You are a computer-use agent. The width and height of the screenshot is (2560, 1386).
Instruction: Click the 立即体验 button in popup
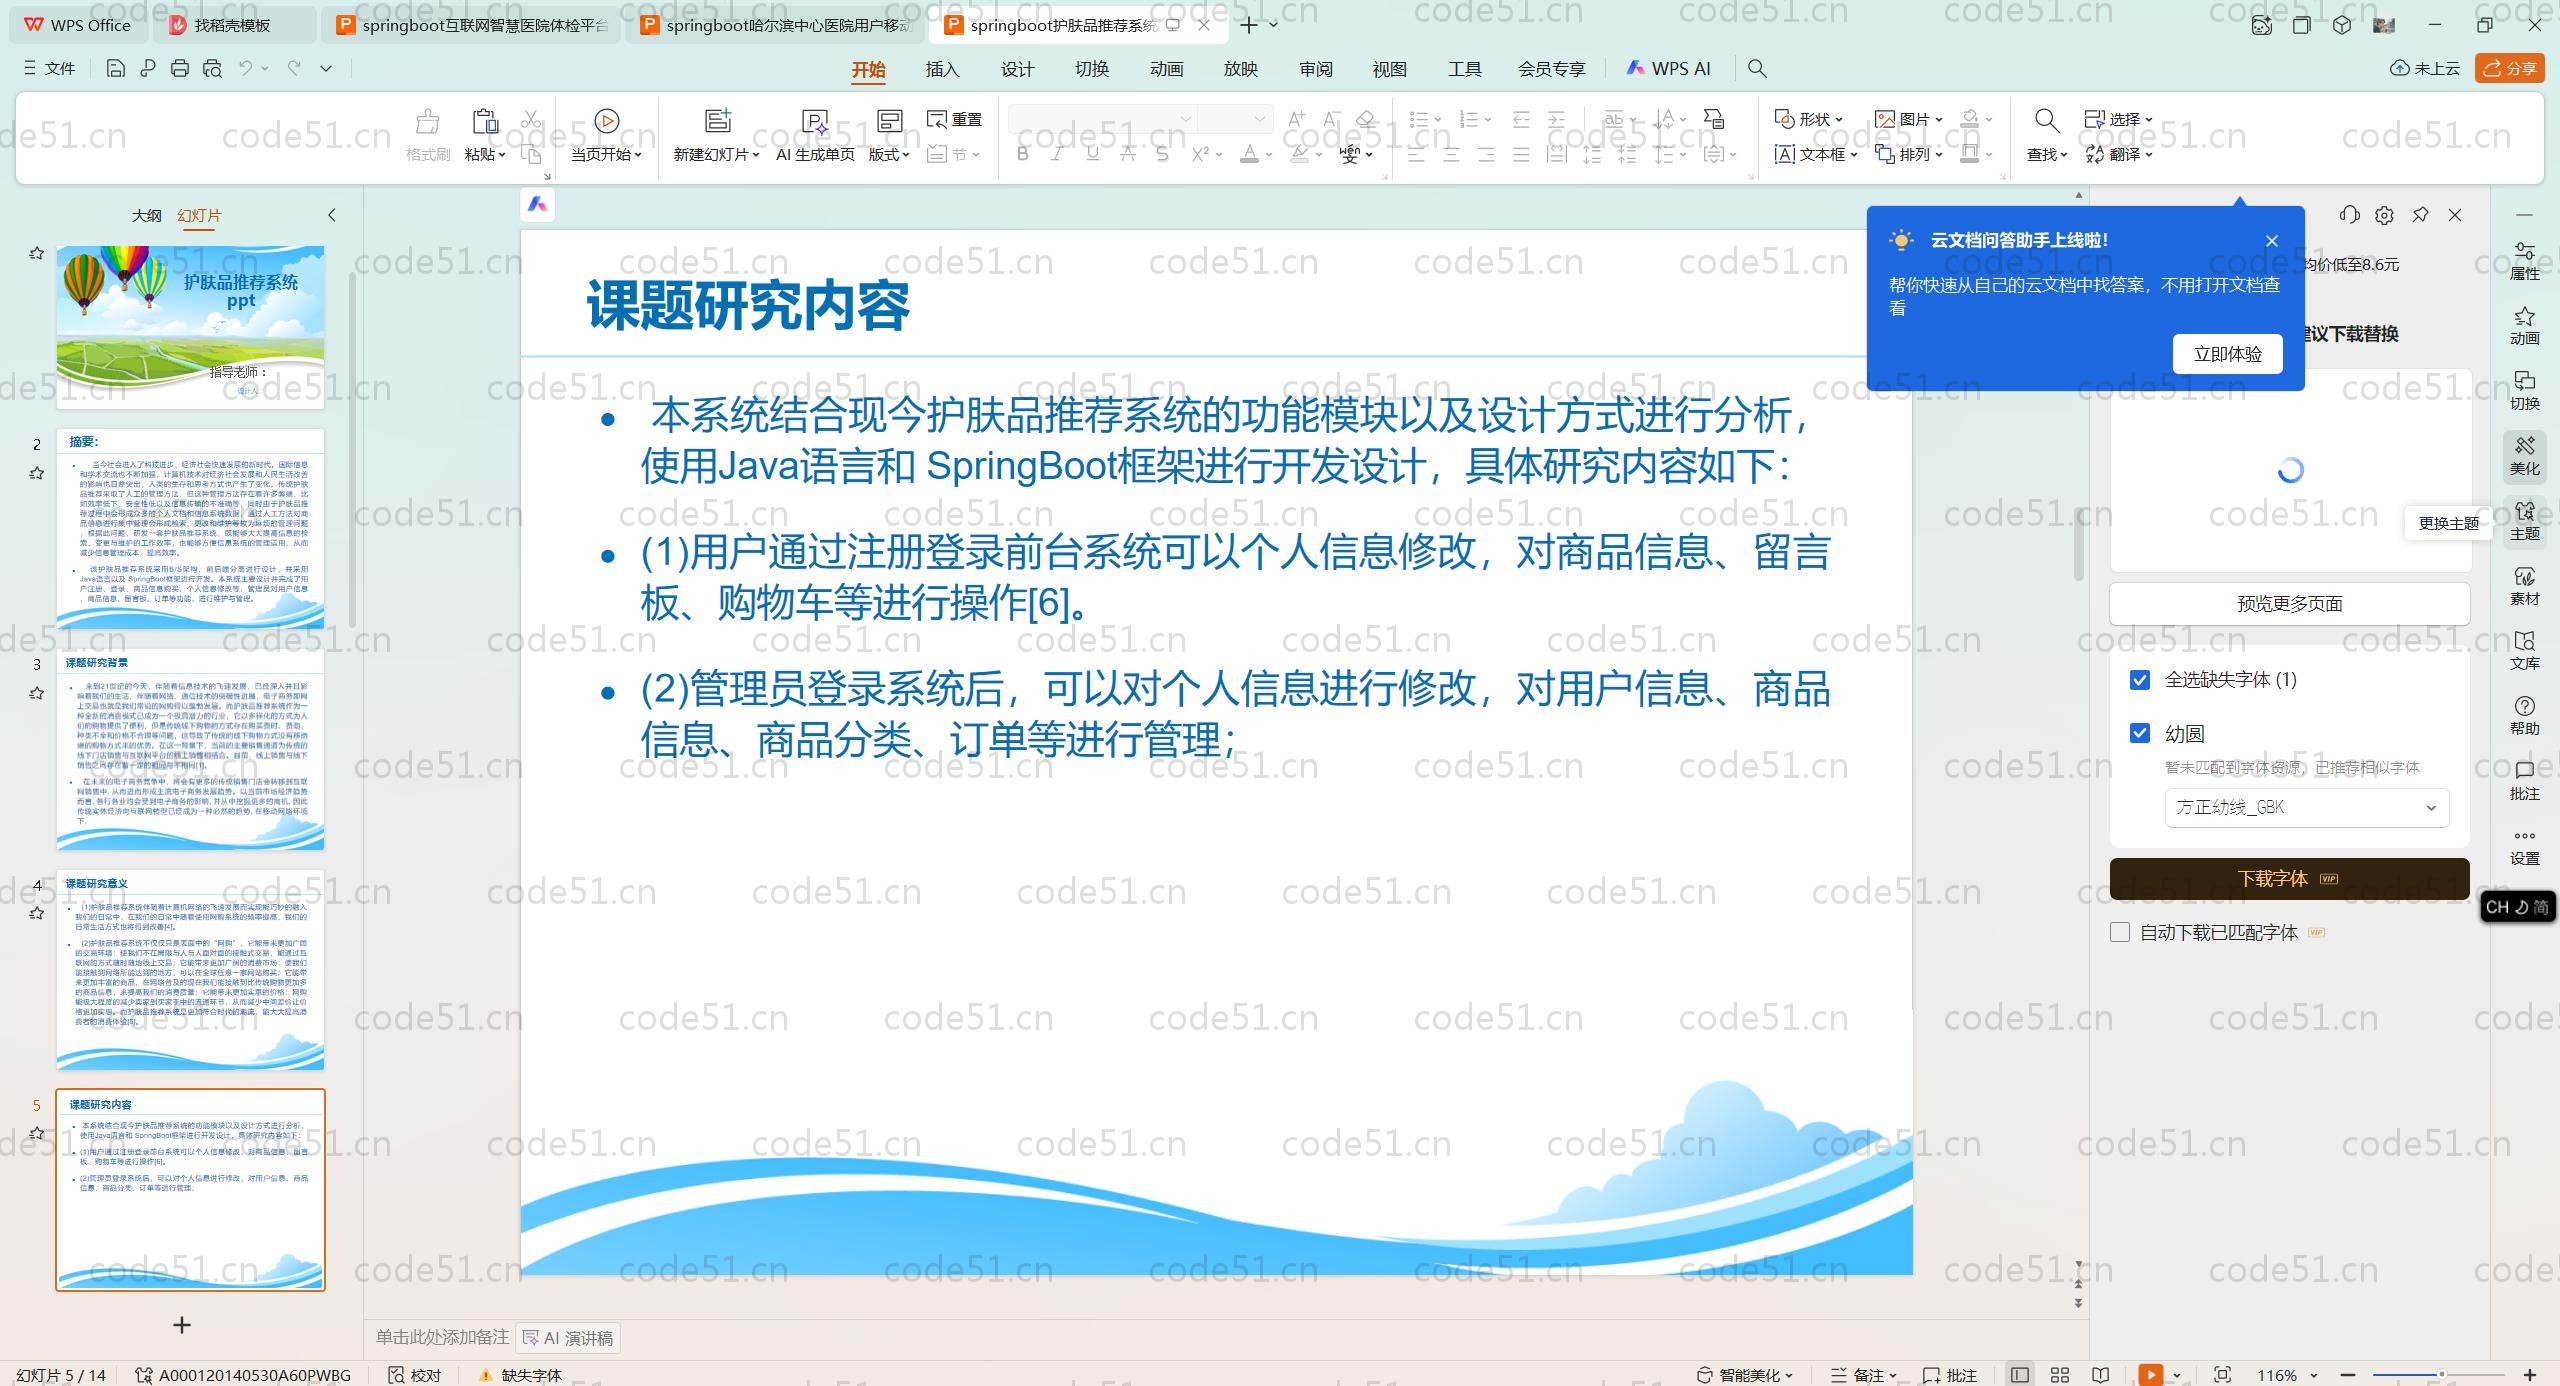(x=2227, y=354)
